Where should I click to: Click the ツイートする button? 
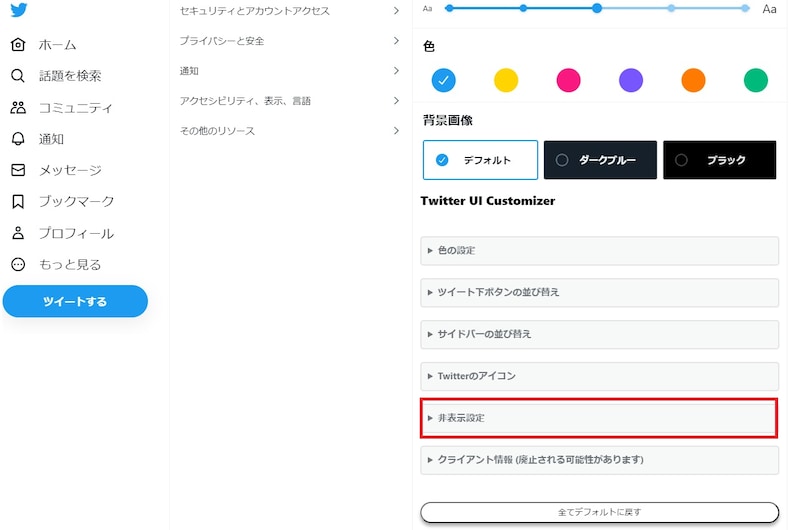tap(75, 301)
